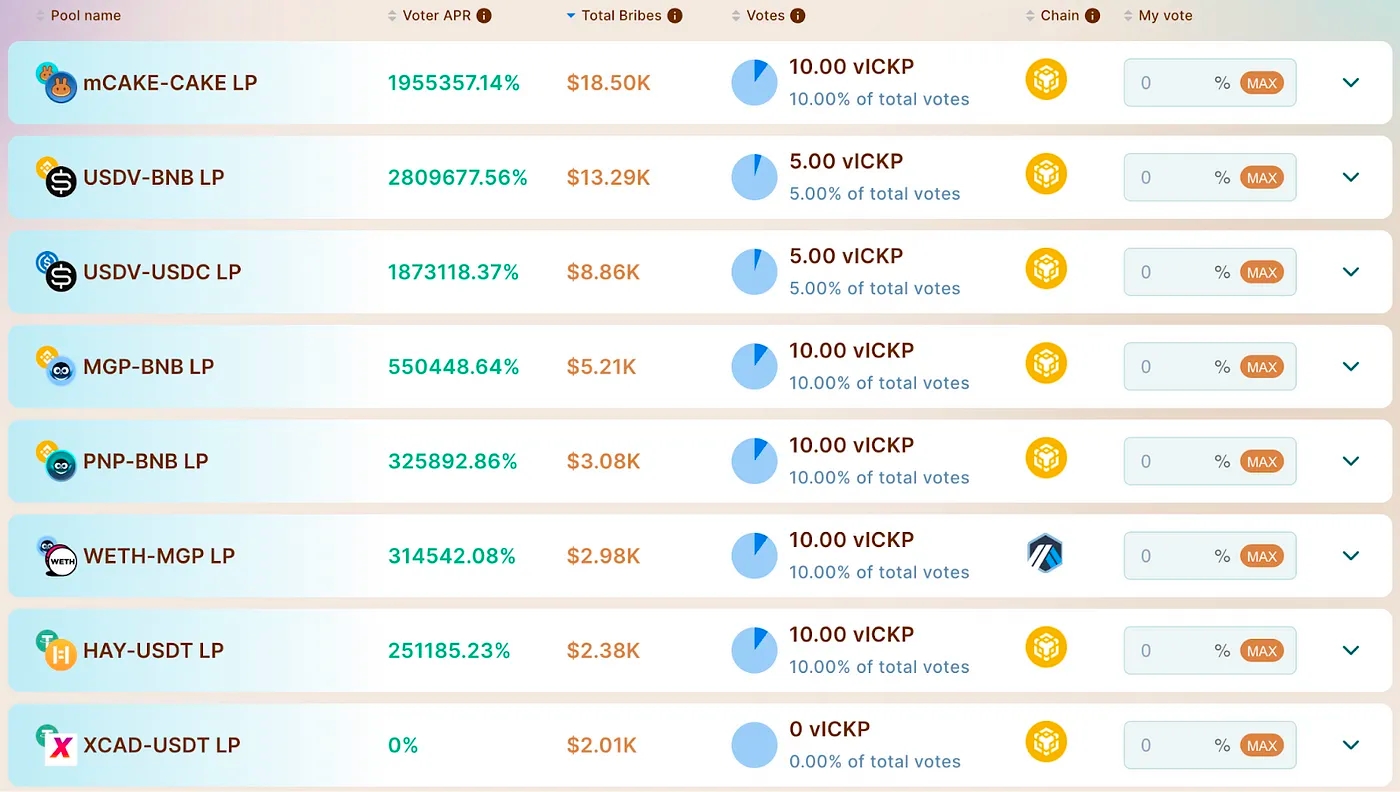Click the Arbitrum chain icon for WETH-MGP
The width and height of the screenshot is (1400, 792).
pyautogui.click(x=1045, y=554)
